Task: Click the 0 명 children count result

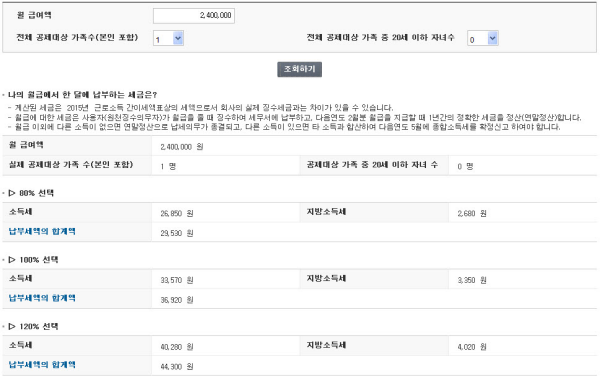Action: [x=465, y=166]
